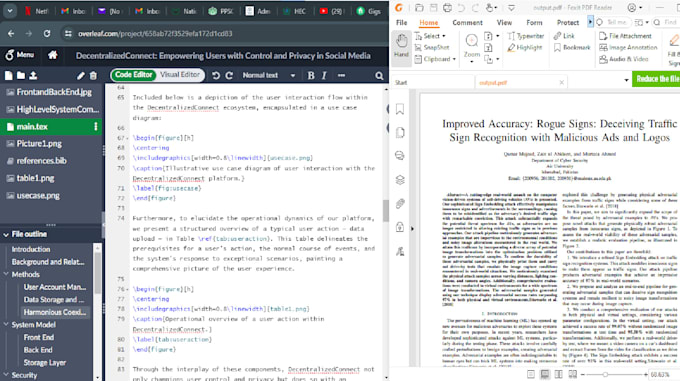Jump to Introduction in outline
Screen dimensions: 680x381
31,249
